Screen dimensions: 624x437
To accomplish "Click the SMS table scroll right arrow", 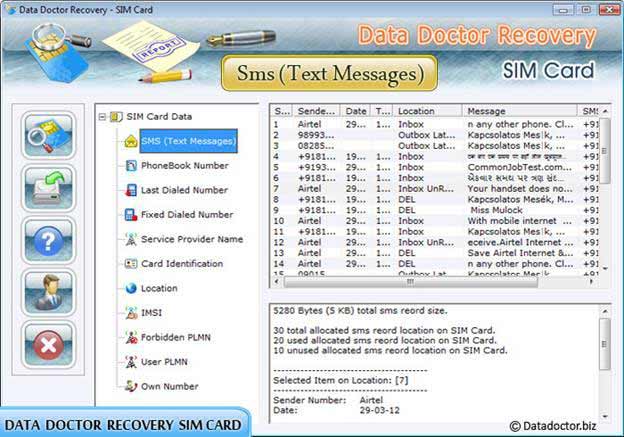I will tap(592, 282).
